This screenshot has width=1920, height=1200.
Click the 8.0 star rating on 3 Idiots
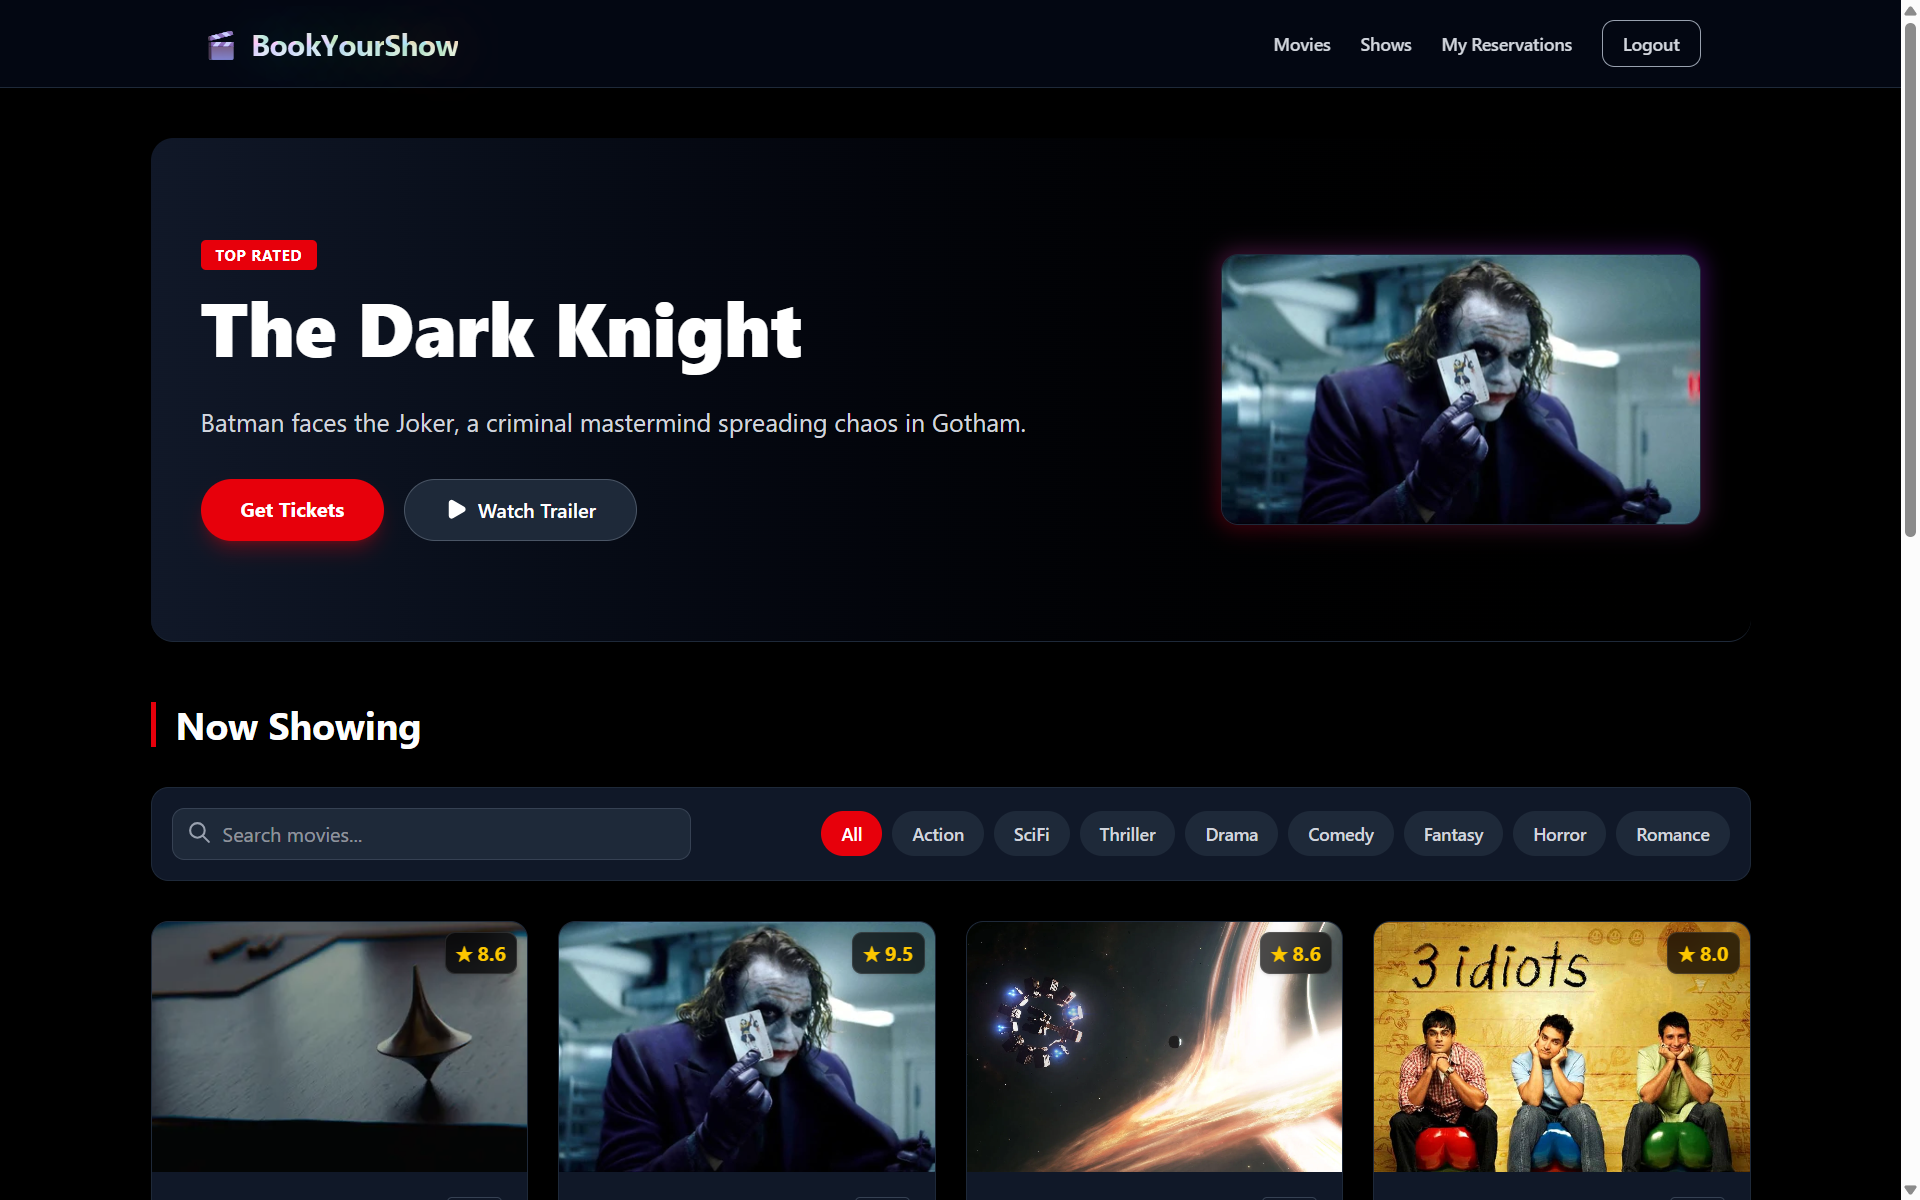click(x=1703, y=954)
